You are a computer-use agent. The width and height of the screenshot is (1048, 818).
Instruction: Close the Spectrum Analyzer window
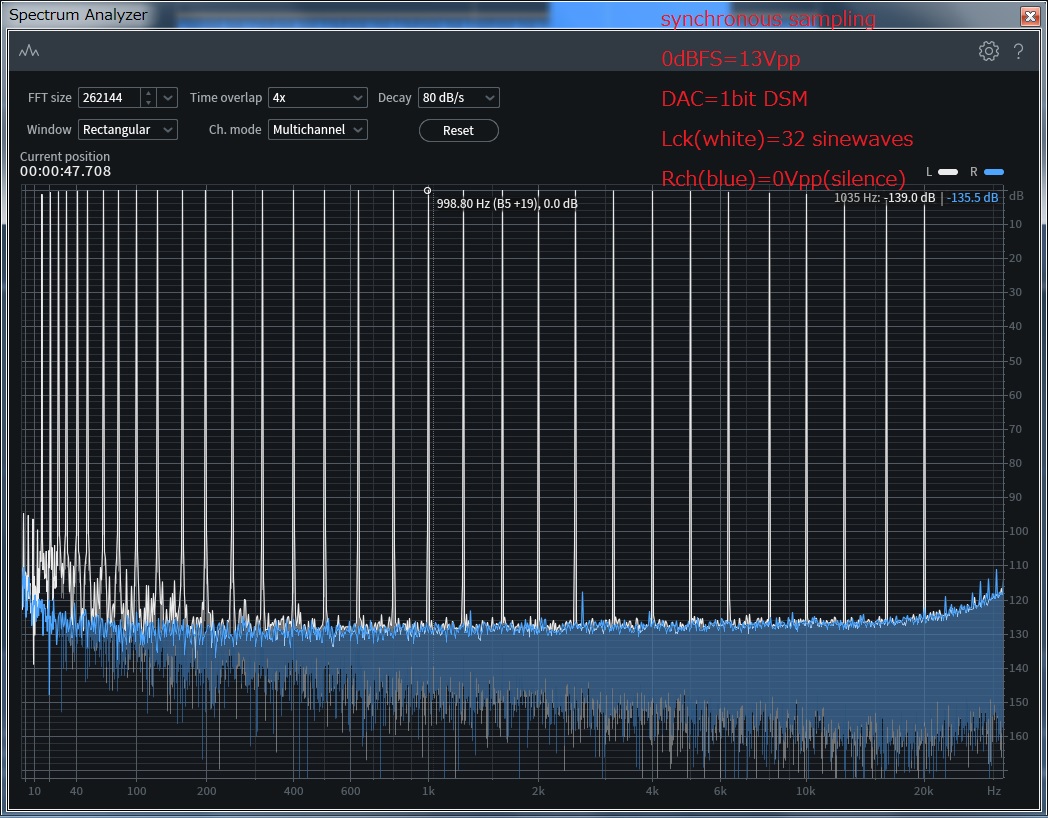coord(1030,16)
